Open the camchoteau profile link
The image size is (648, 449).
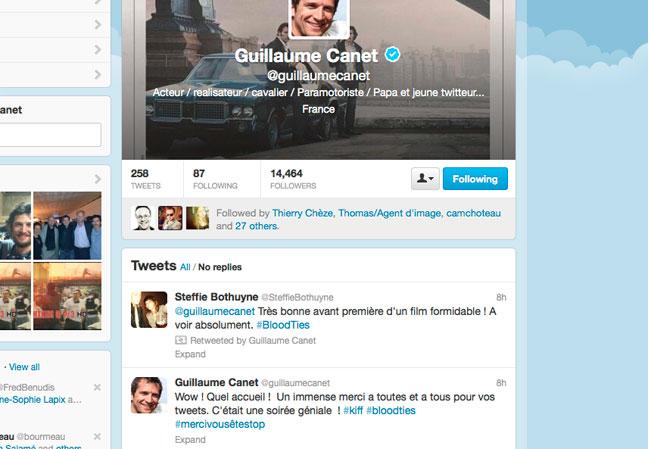pos(474,213)
